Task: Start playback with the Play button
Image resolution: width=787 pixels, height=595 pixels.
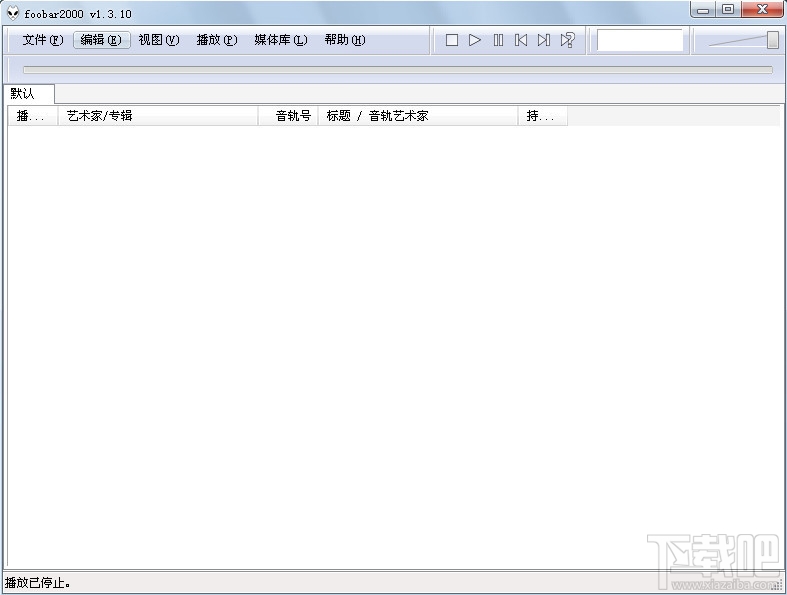Action: click(x=474, y=40)
